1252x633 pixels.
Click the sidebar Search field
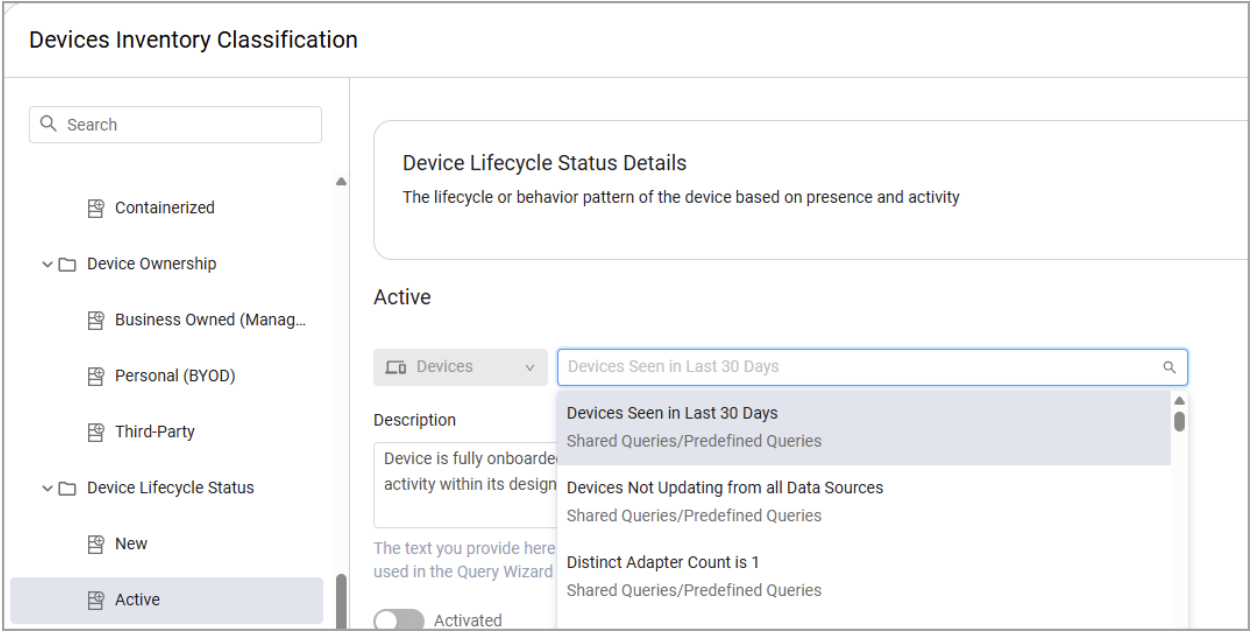185,125
